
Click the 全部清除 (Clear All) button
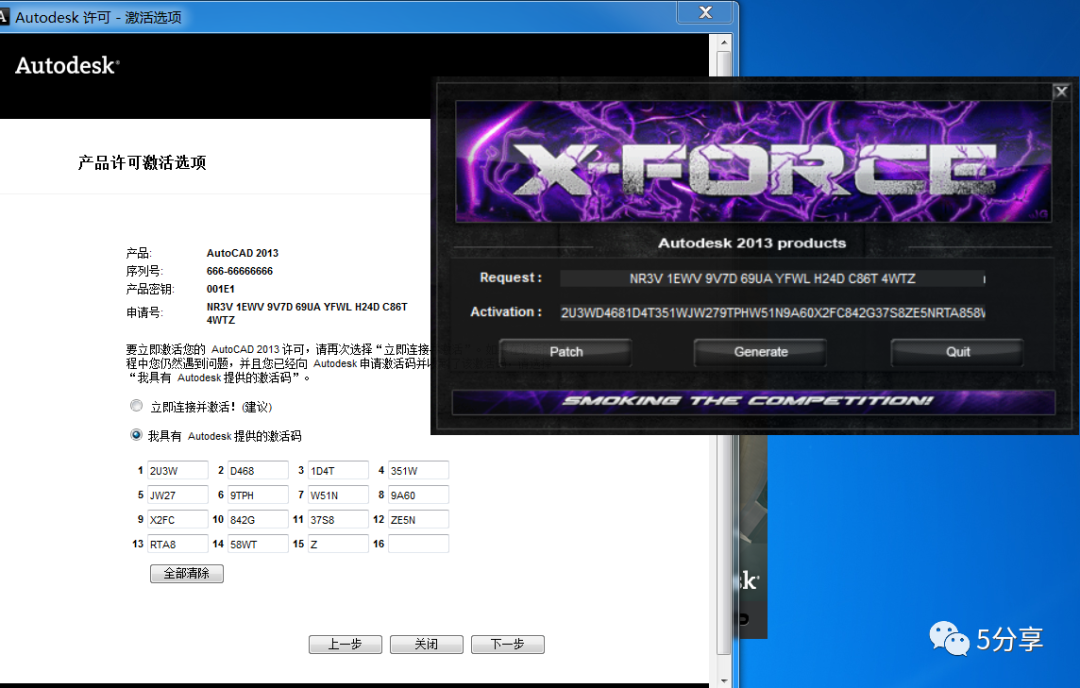(x=187, y=573)
